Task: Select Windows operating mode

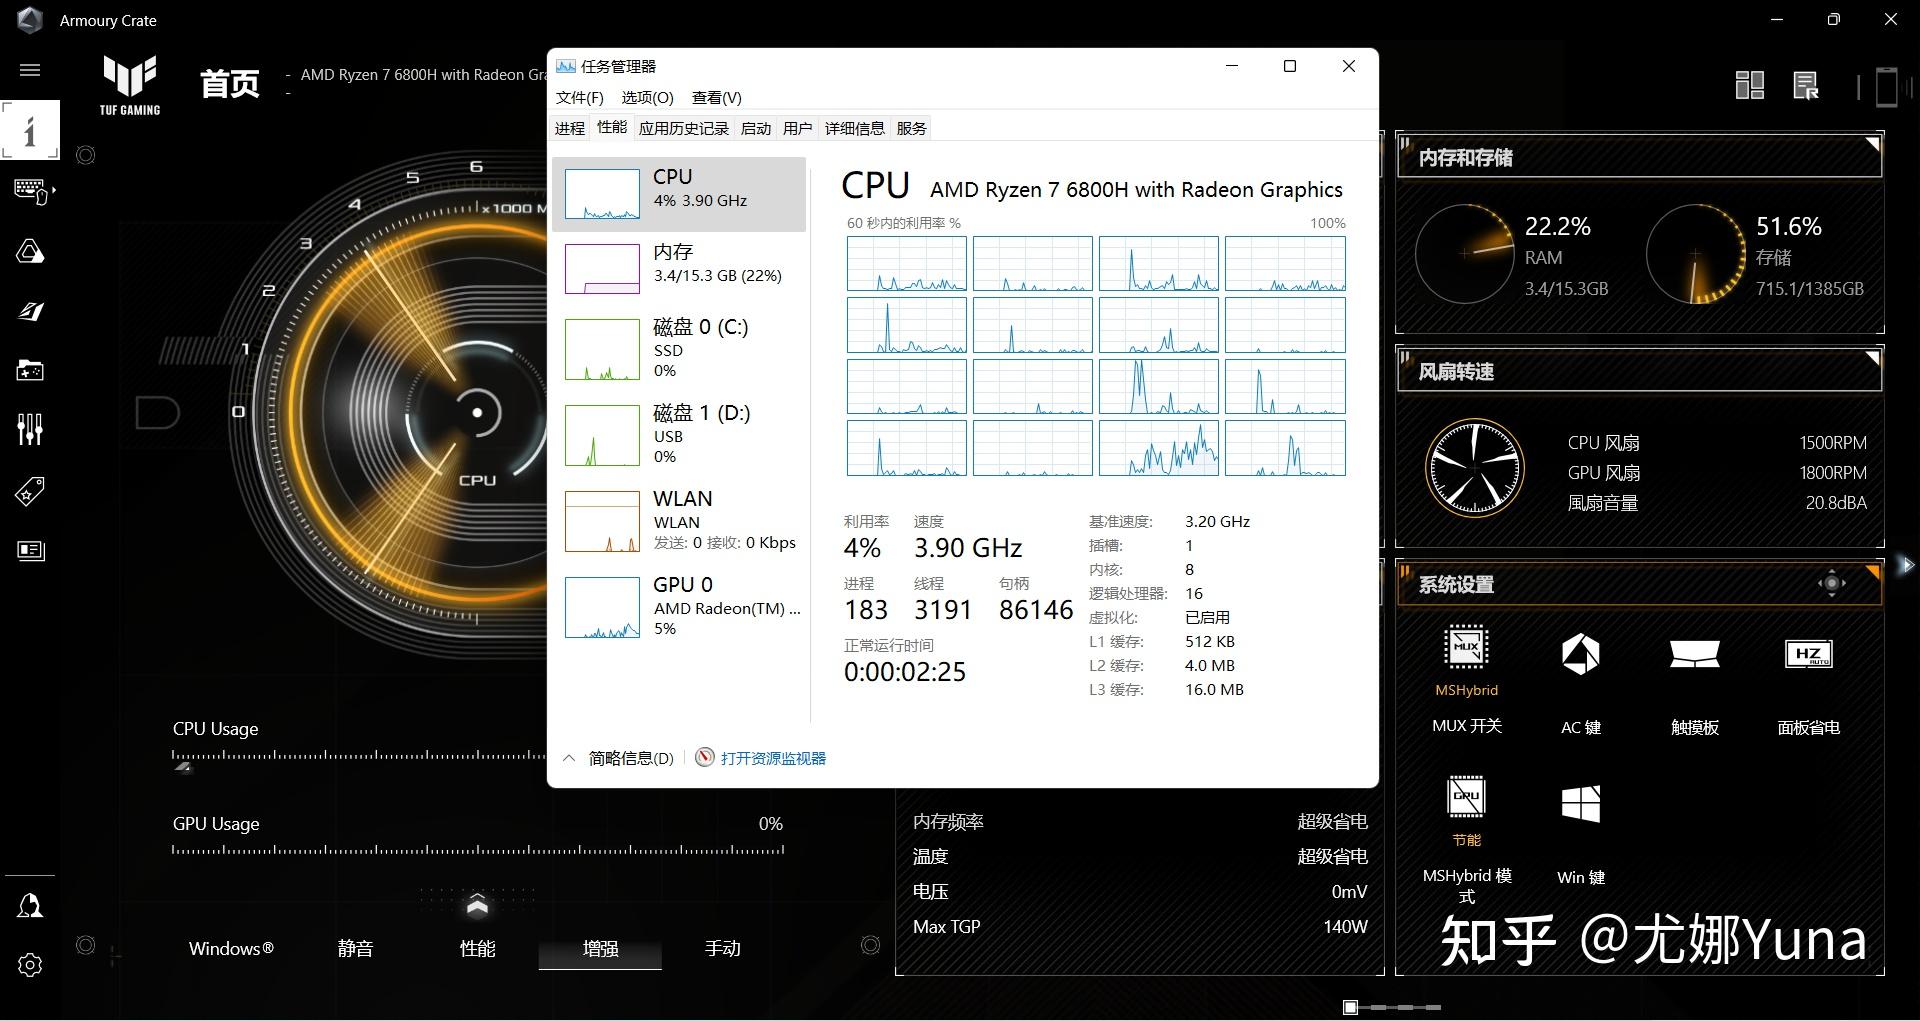Action: pyautogui.click(x=231, y=948)
